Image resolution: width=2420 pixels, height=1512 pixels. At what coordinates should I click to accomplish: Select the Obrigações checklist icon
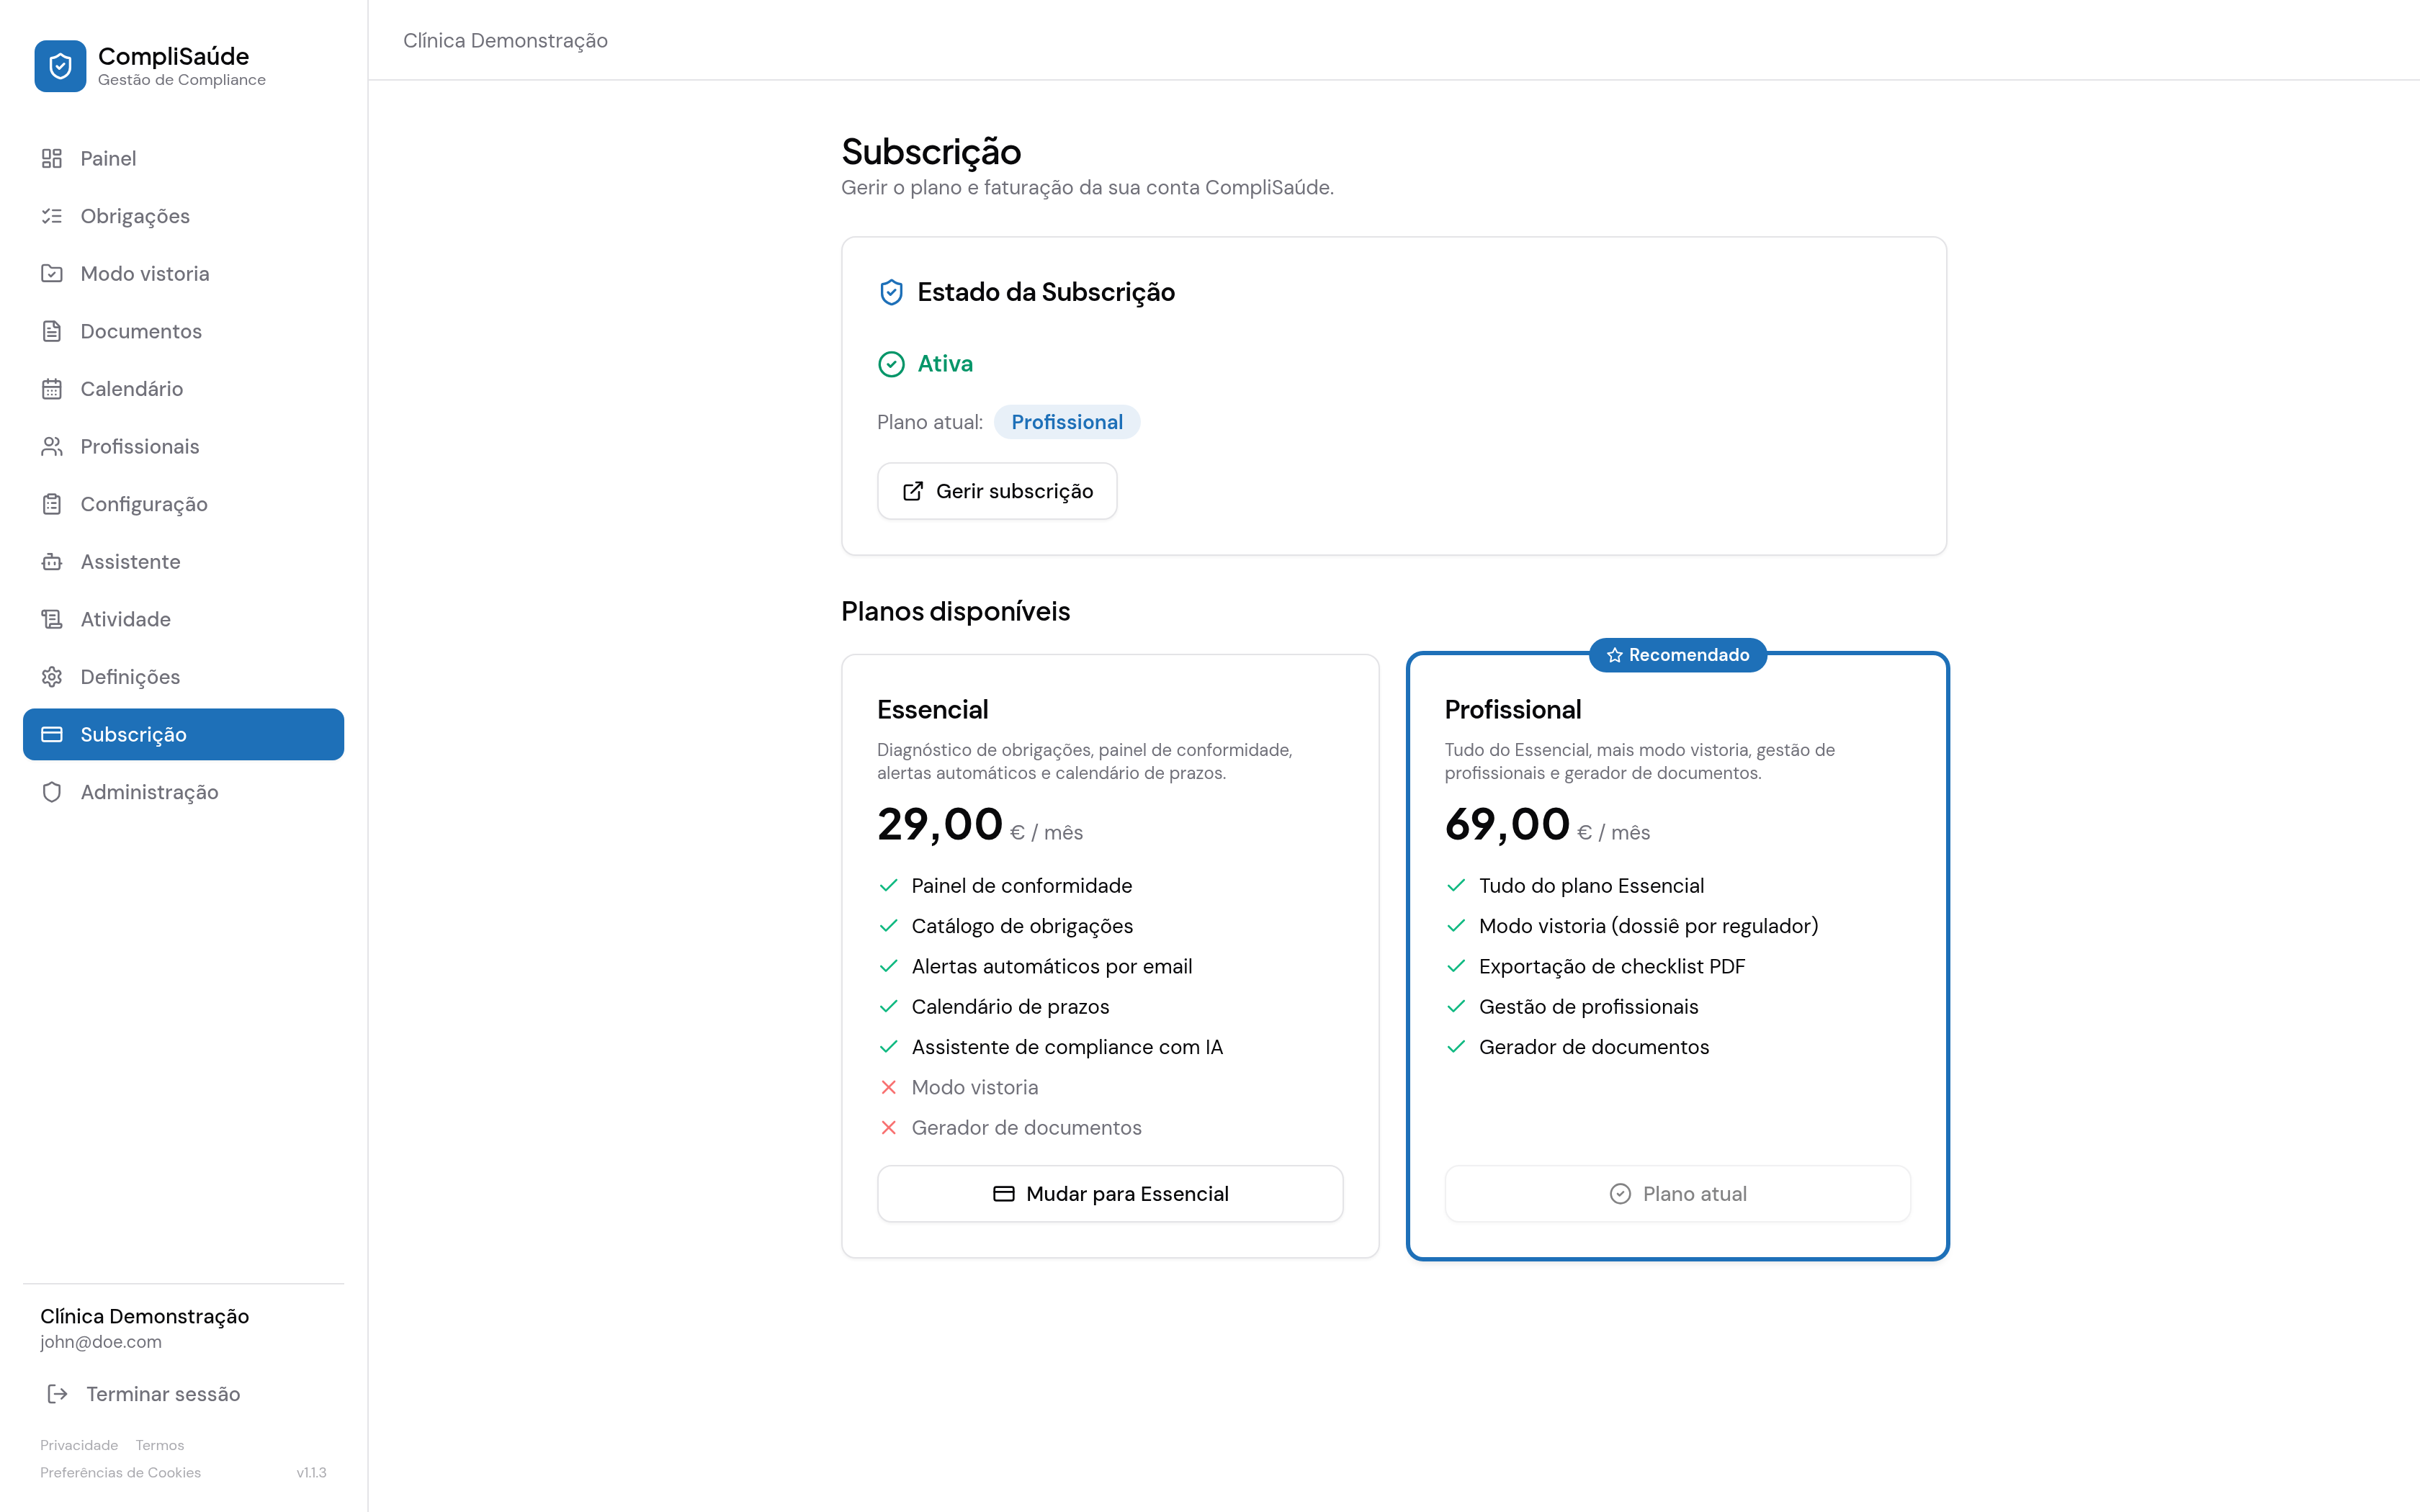52,216
